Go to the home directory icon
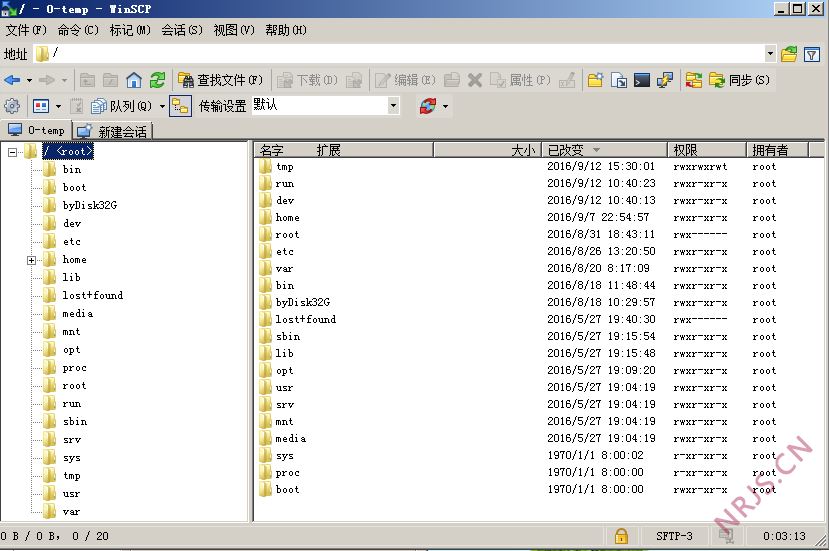Viewport: 829px width, 551px height. tap(134, 80)
